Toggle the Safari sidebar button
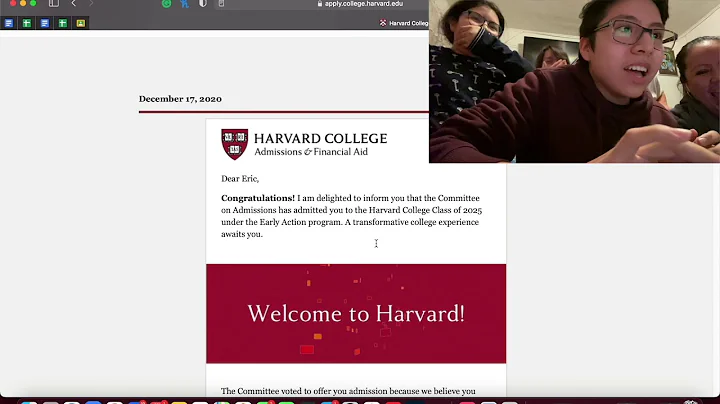 (x=54, y=4)
